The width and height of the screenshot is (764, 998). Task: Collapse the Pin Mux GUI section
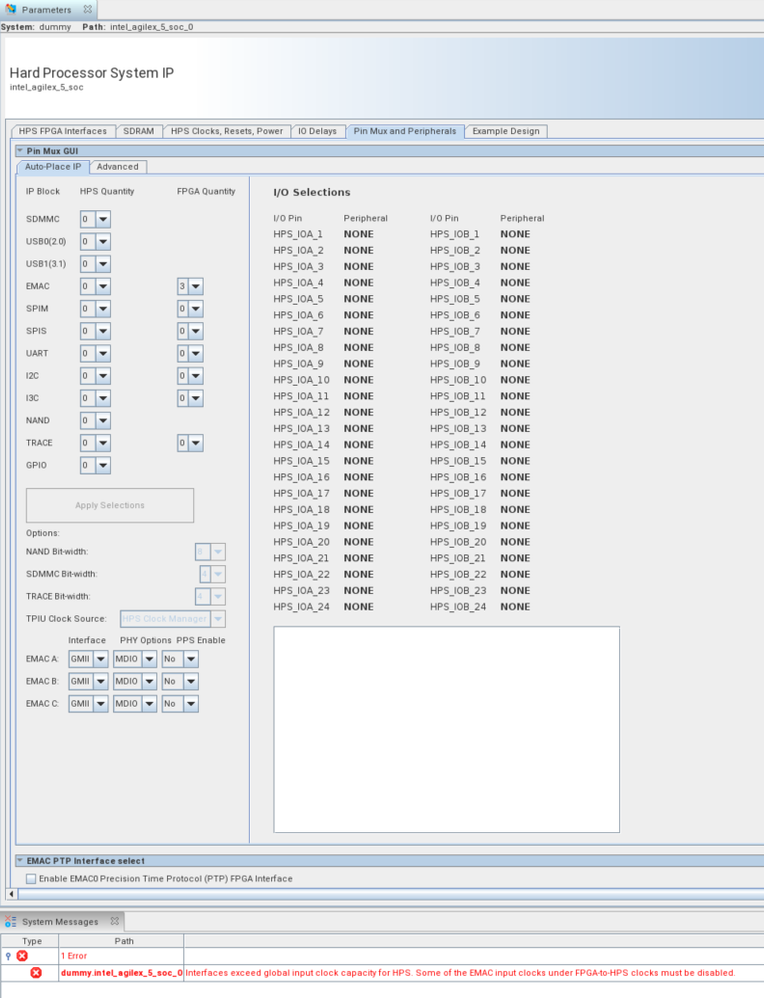point(20,151)
